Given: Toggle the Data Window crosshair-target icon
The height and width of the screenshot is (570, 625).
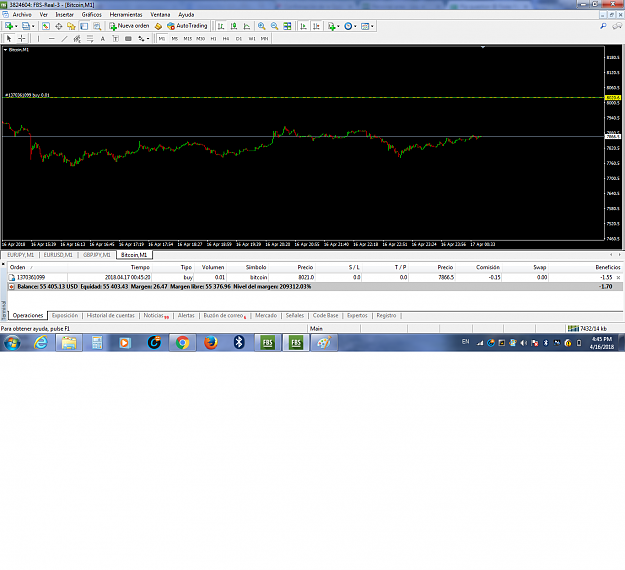Looking at the screenshot, I should [x=59, y=26].
